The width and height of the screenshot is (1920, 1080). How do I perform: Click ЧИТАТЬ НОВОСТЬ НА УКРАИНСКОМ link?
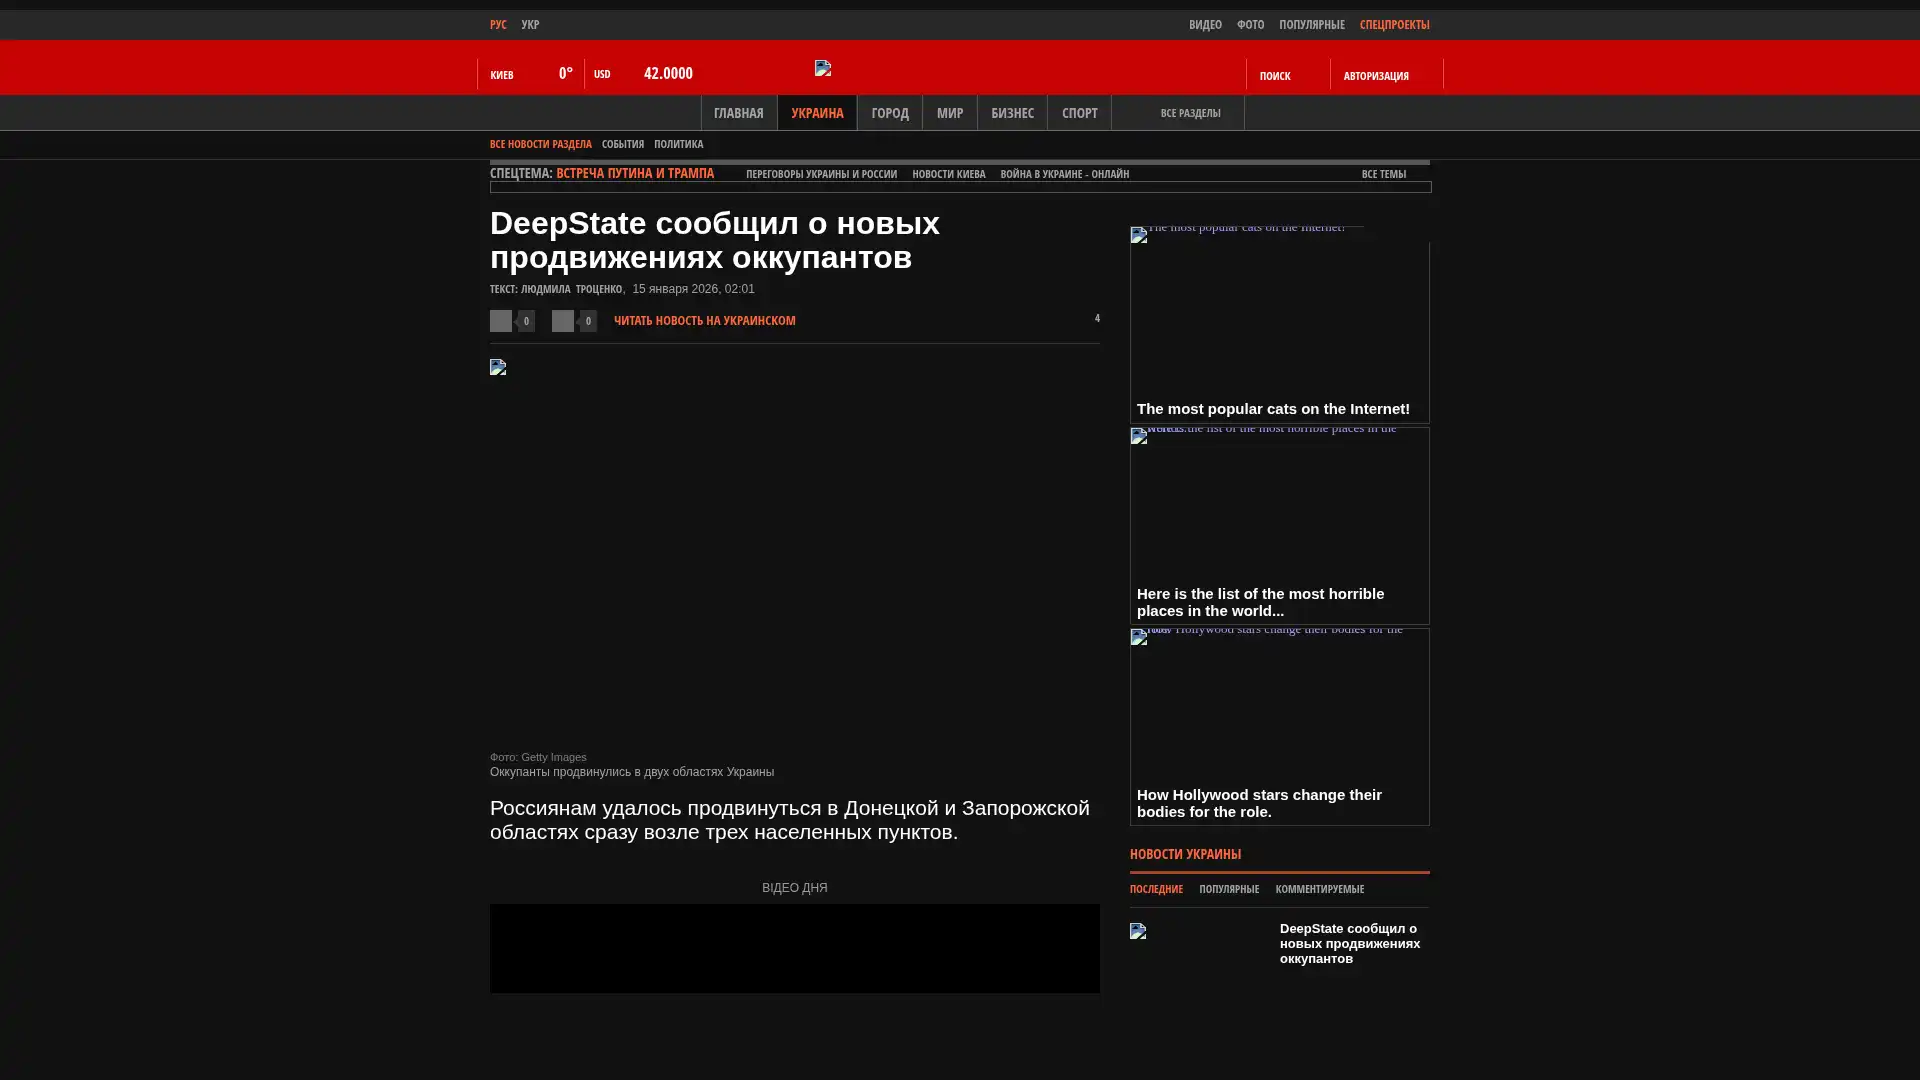click(x=704, y=321)
